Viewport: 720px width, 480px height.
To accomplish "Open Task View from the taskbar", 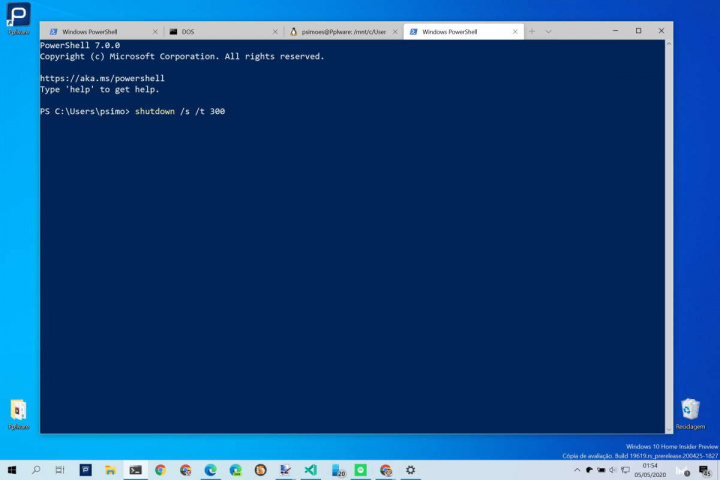I will (x=60, y=470).
